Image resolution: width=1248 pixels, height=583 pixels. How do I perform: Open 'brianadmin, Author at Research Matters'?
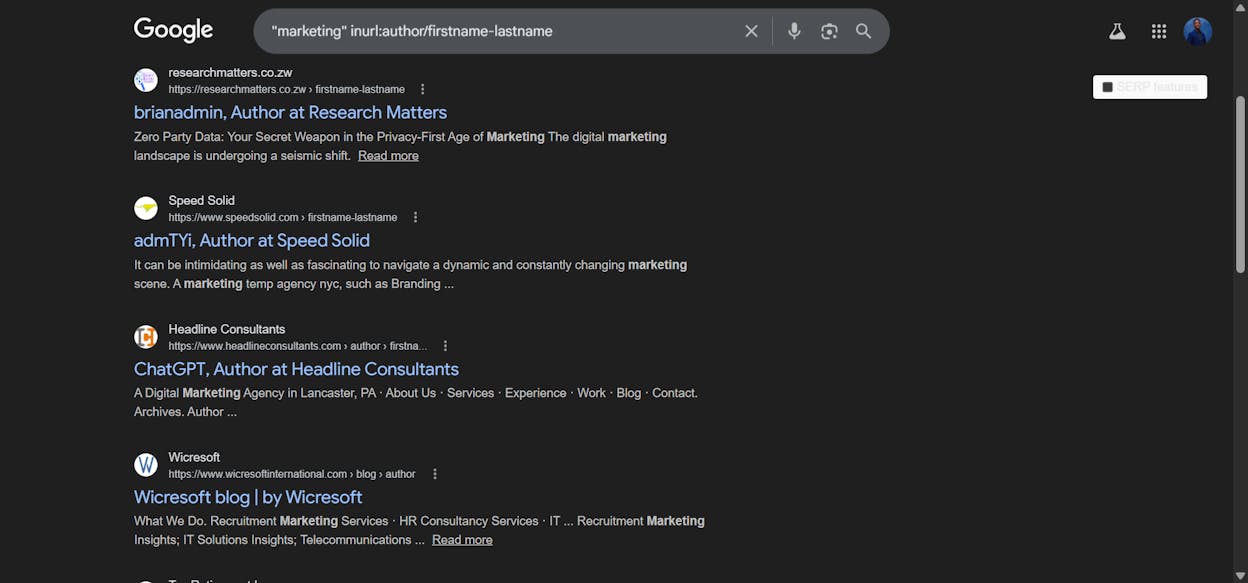290,112
